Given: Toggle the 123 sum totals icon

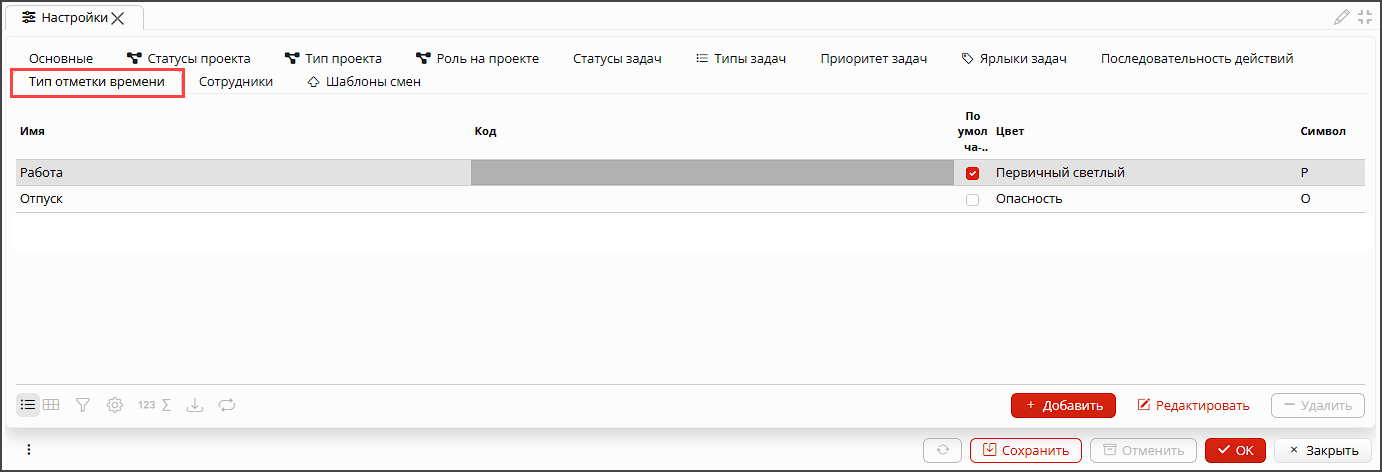Looking at the screenshot, I should [x=155, y=405].
